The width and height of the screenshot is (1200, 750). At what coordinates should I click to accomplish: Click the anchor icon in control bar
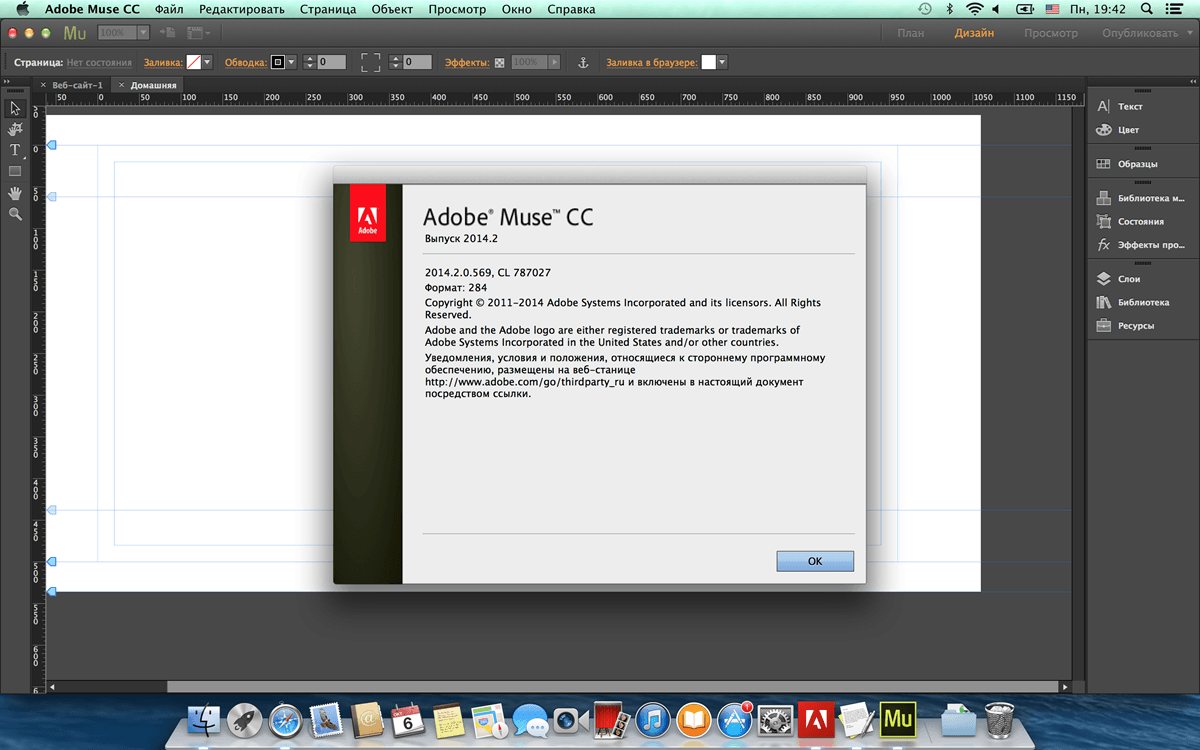tap(583, 62)
